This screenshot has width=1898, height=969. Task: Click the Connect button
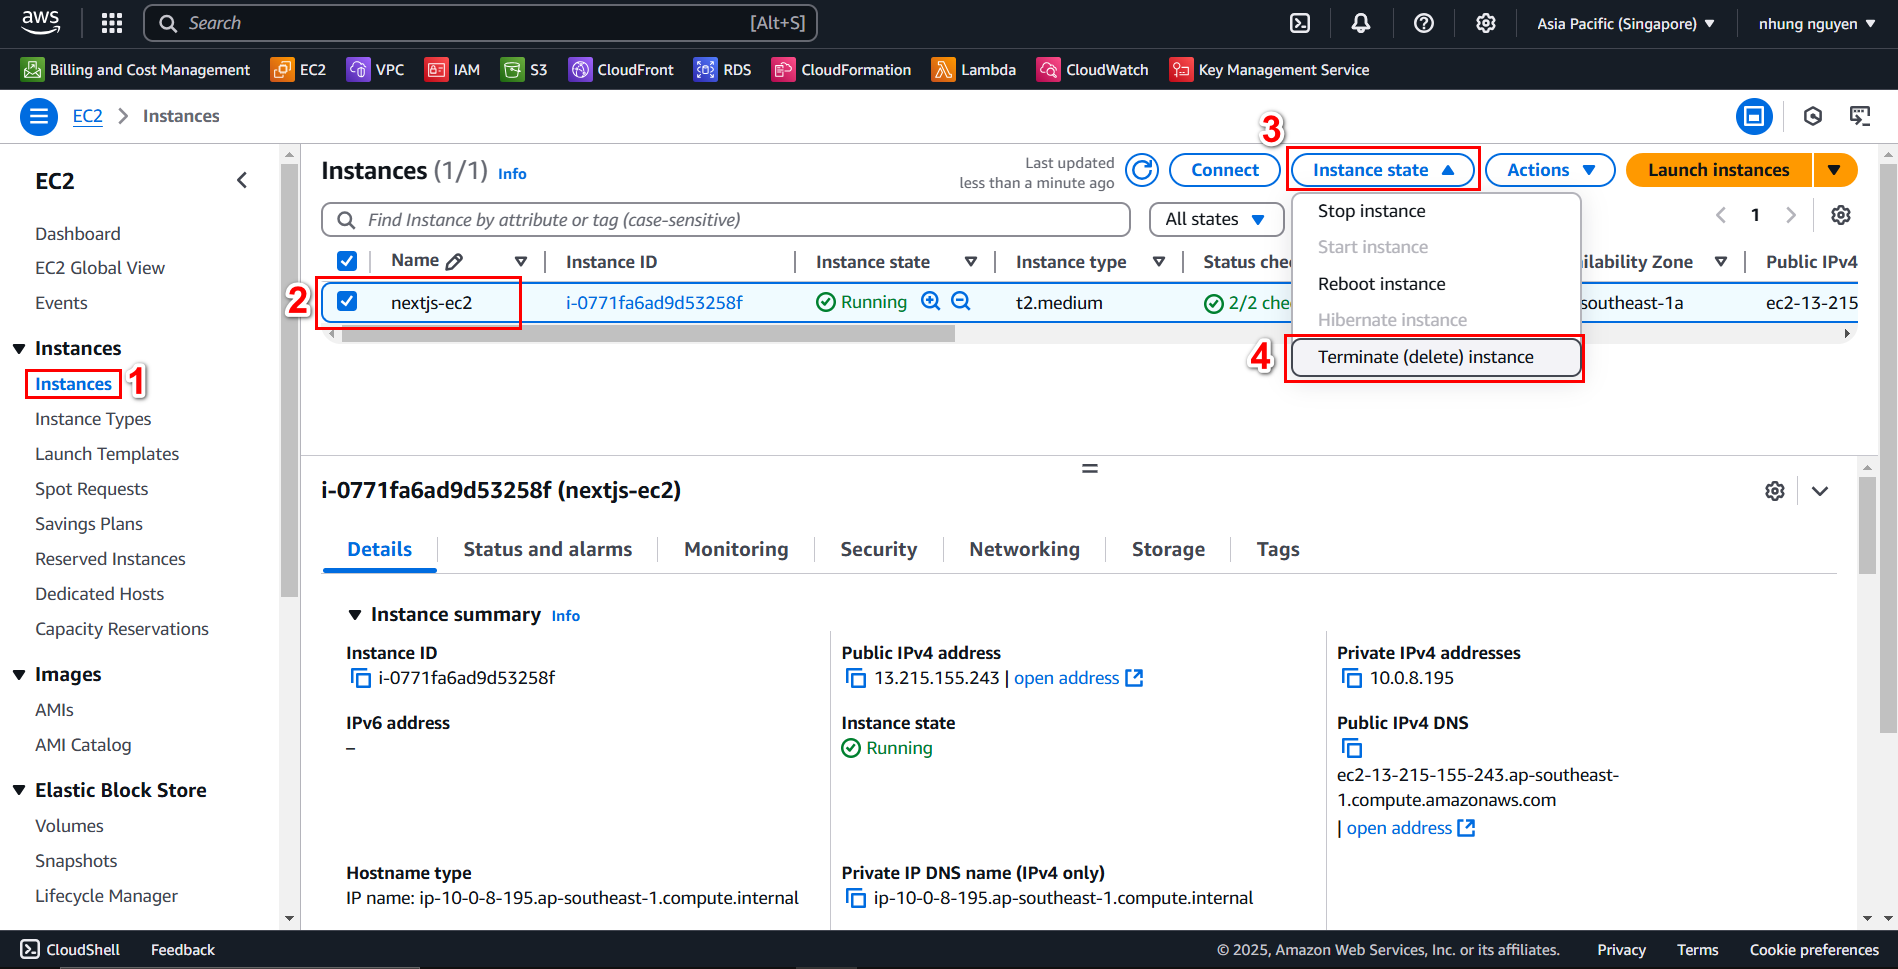1225,170
